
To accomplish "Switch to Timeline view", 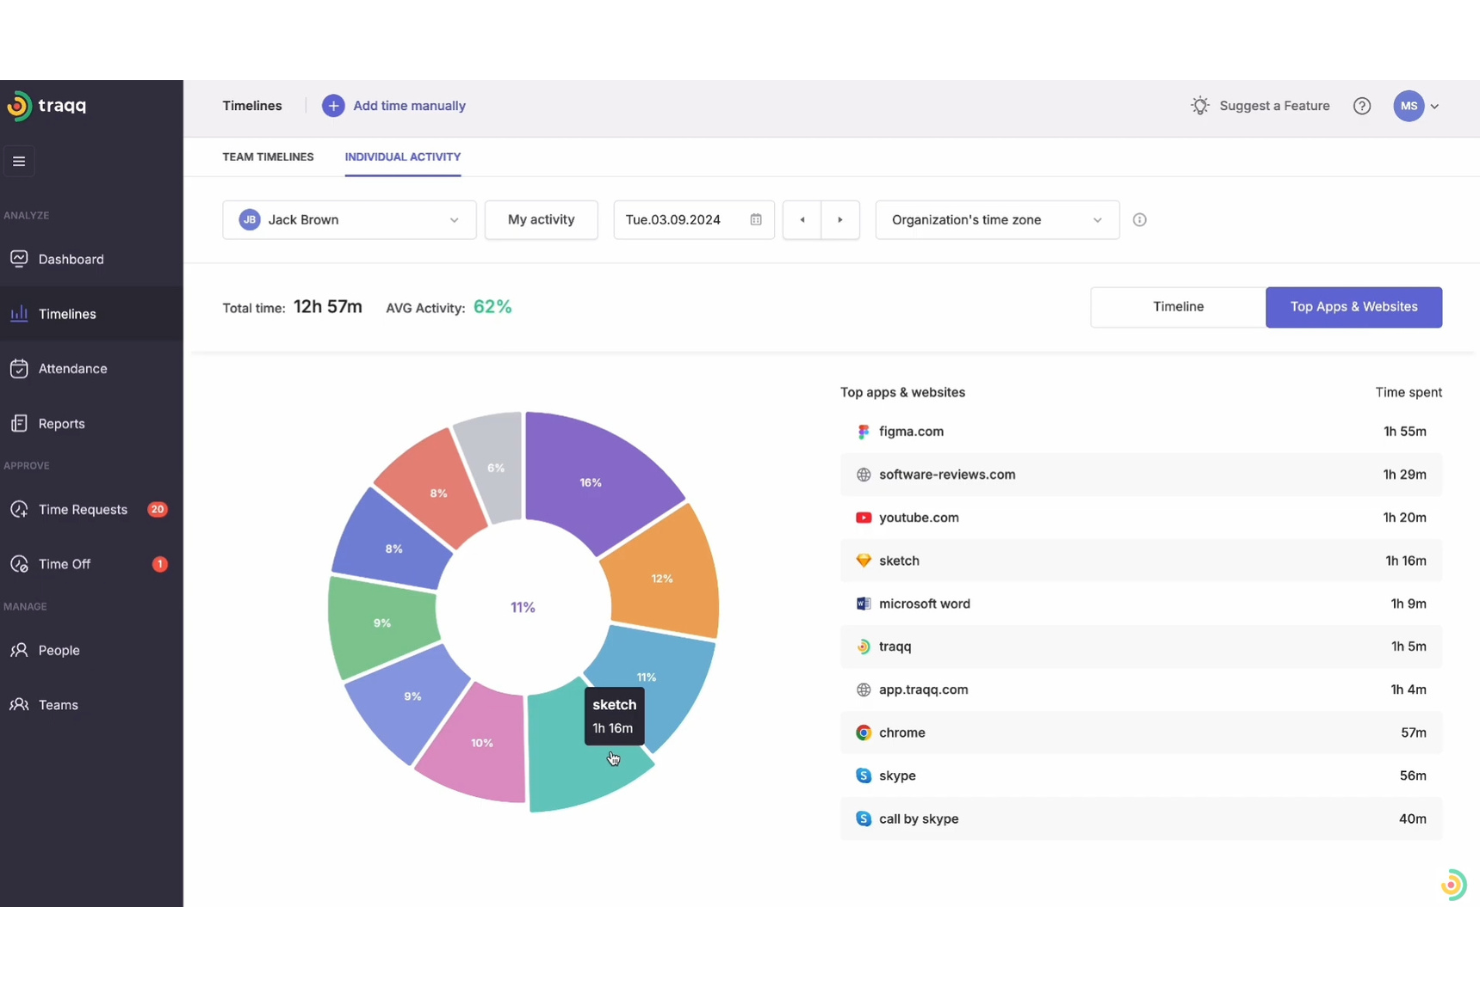I will click(1178, 307).
